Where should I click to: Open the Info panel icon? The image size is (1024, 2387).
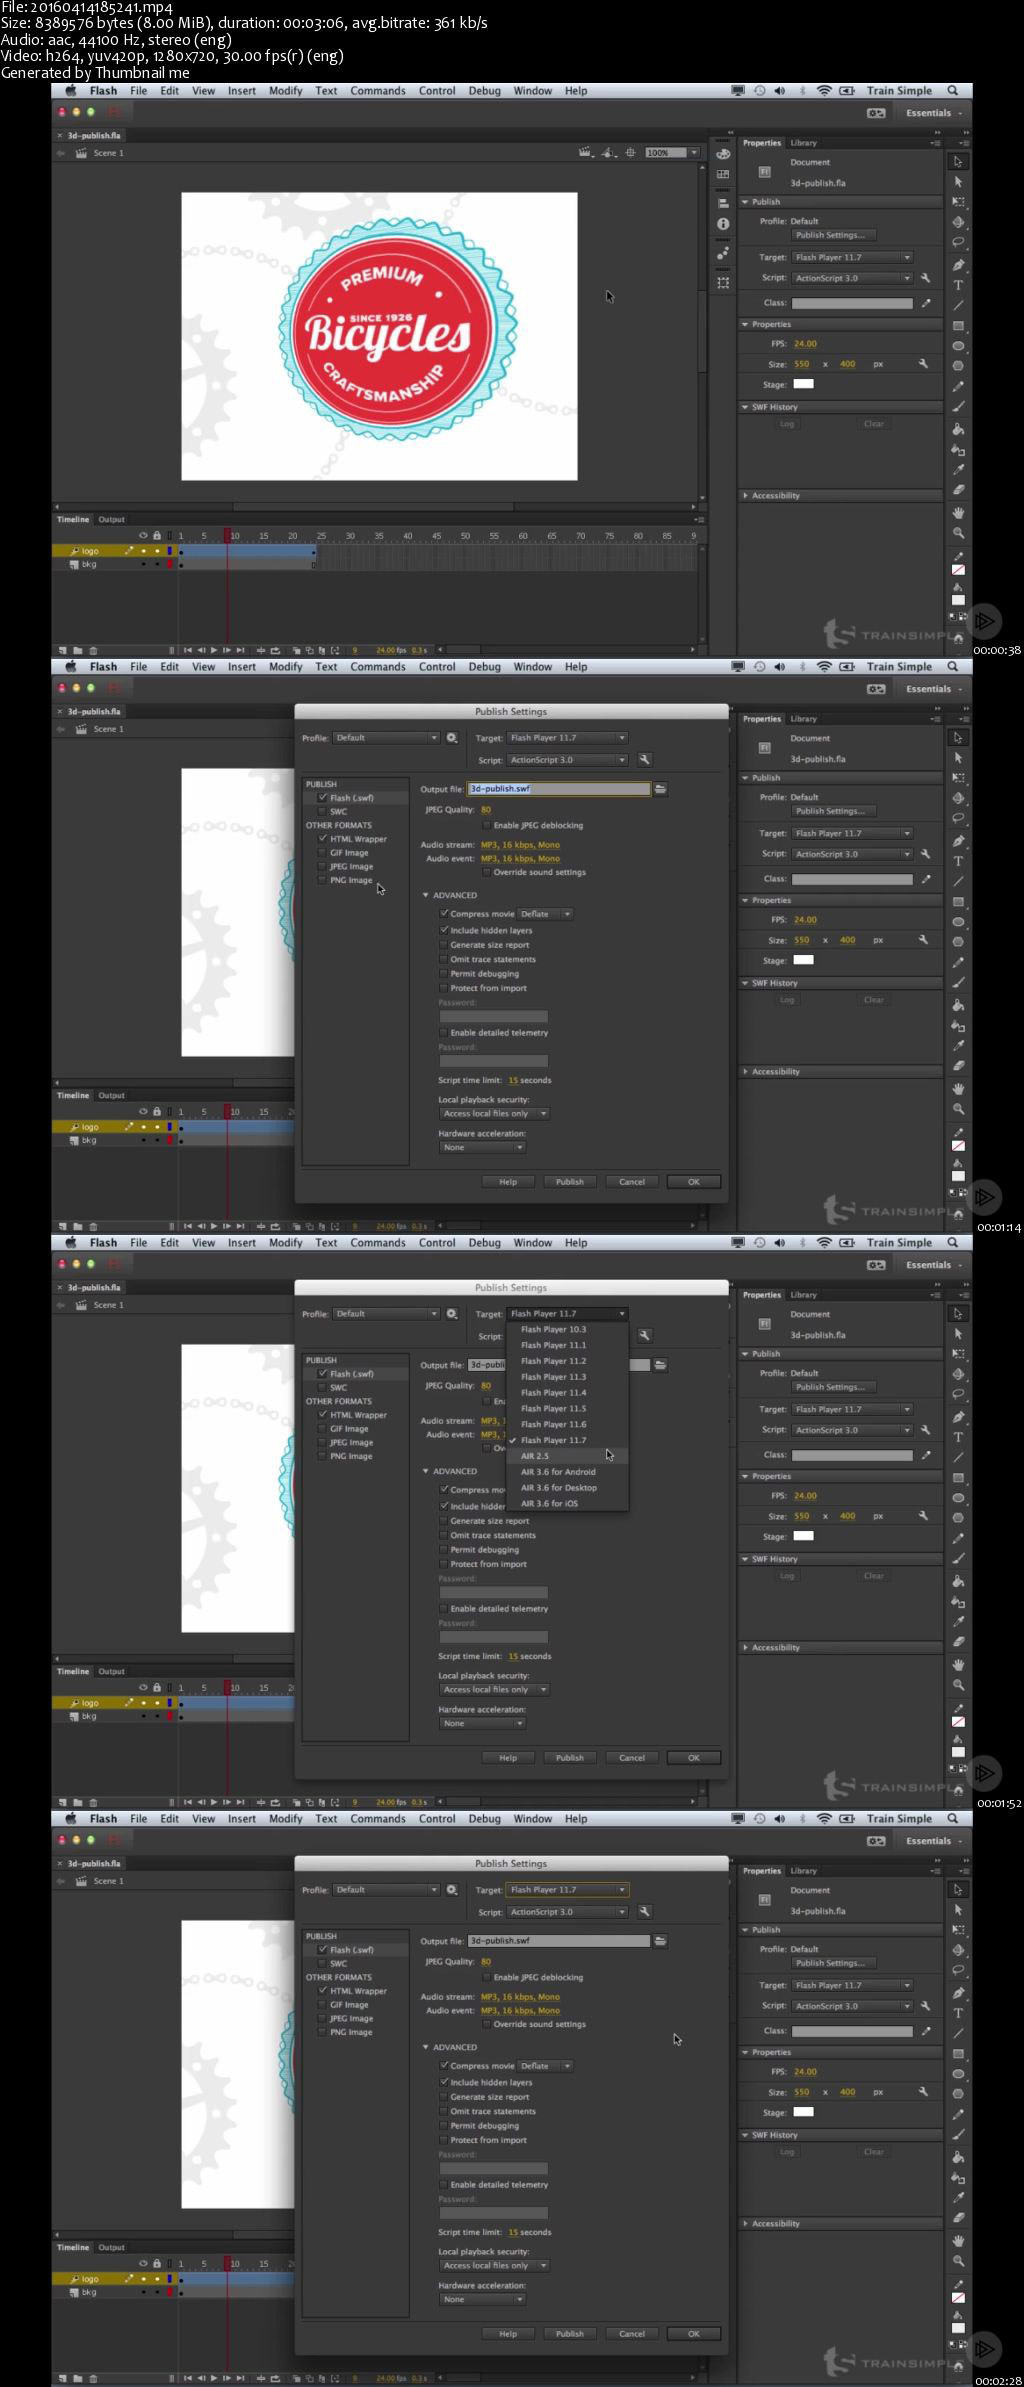[723, 224]
